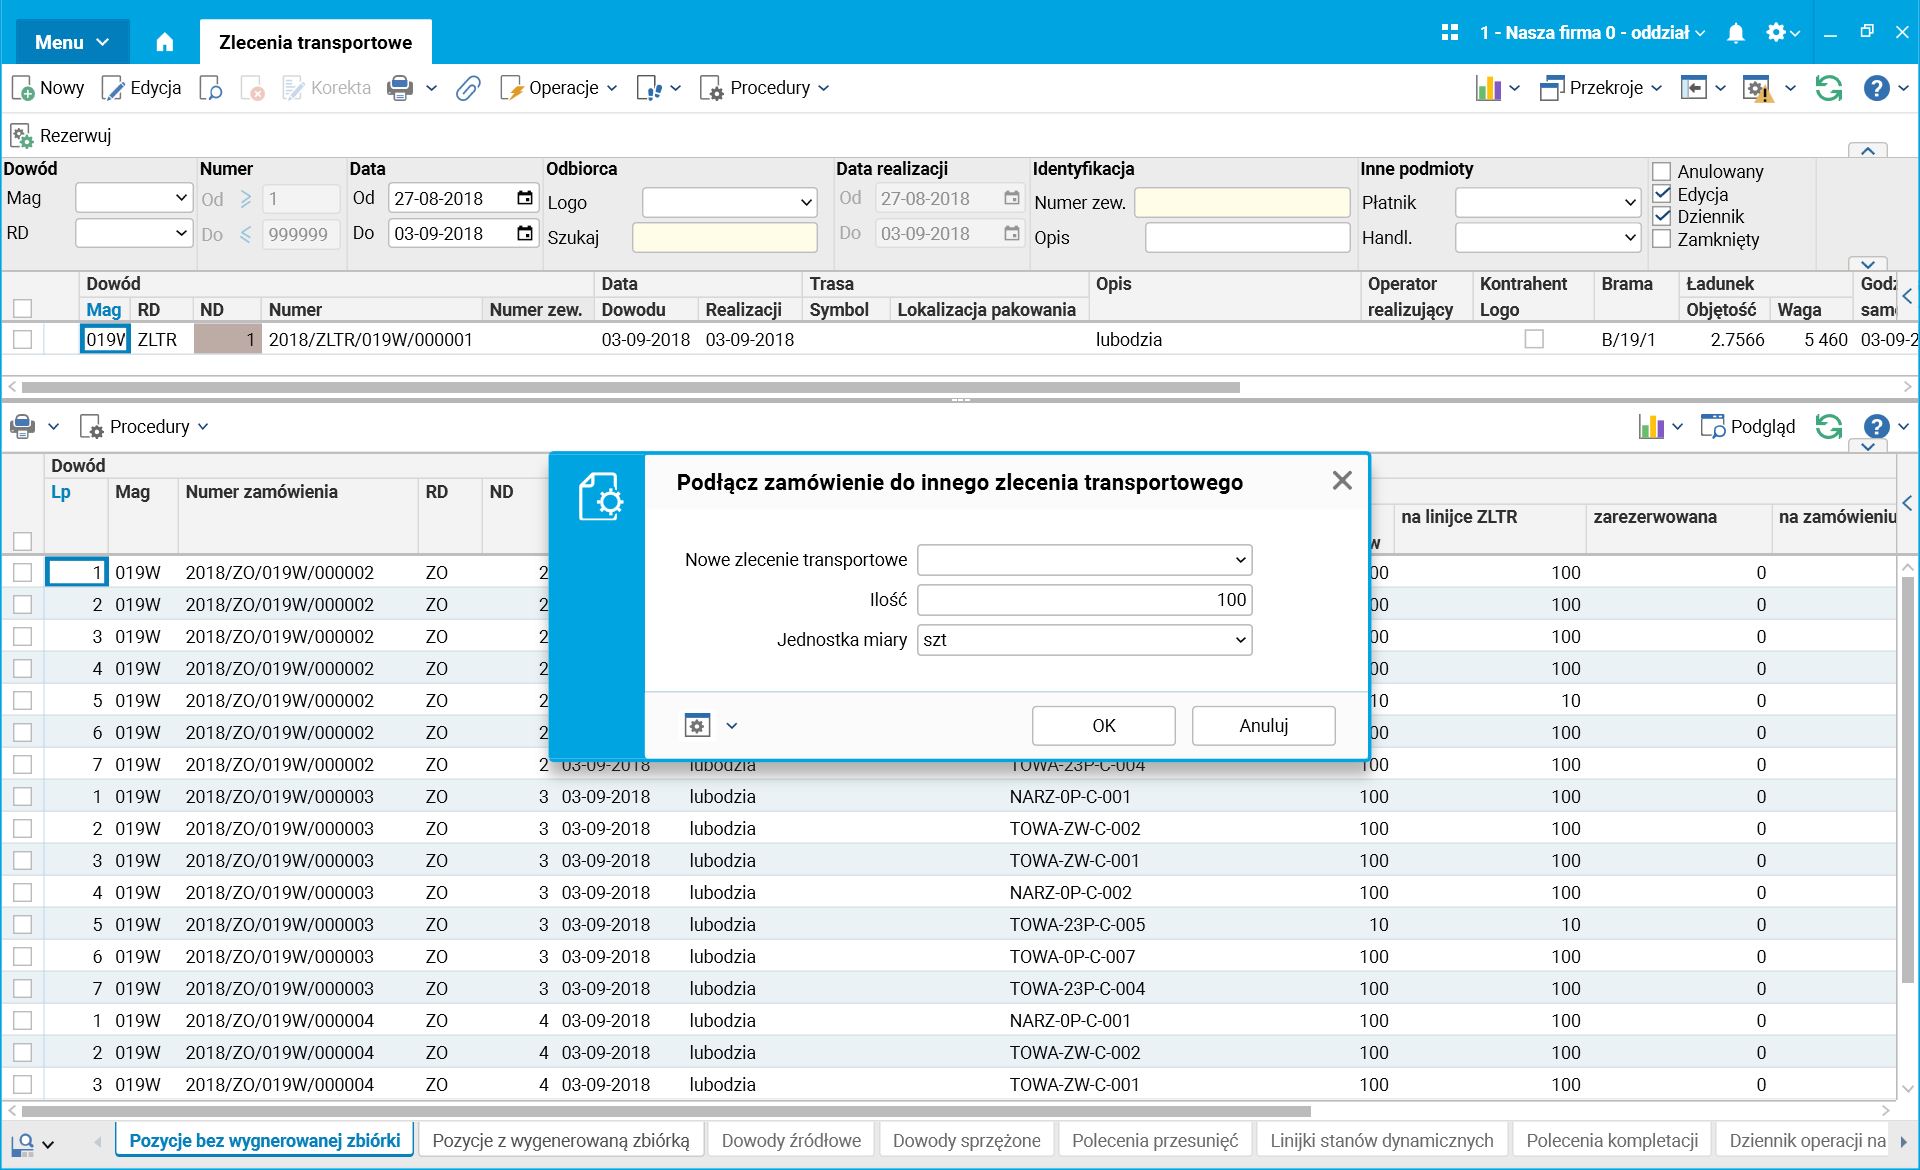Confirm dialog with OK button
Viewport: 1920px width, 1170px height.
pos(1103,726)
